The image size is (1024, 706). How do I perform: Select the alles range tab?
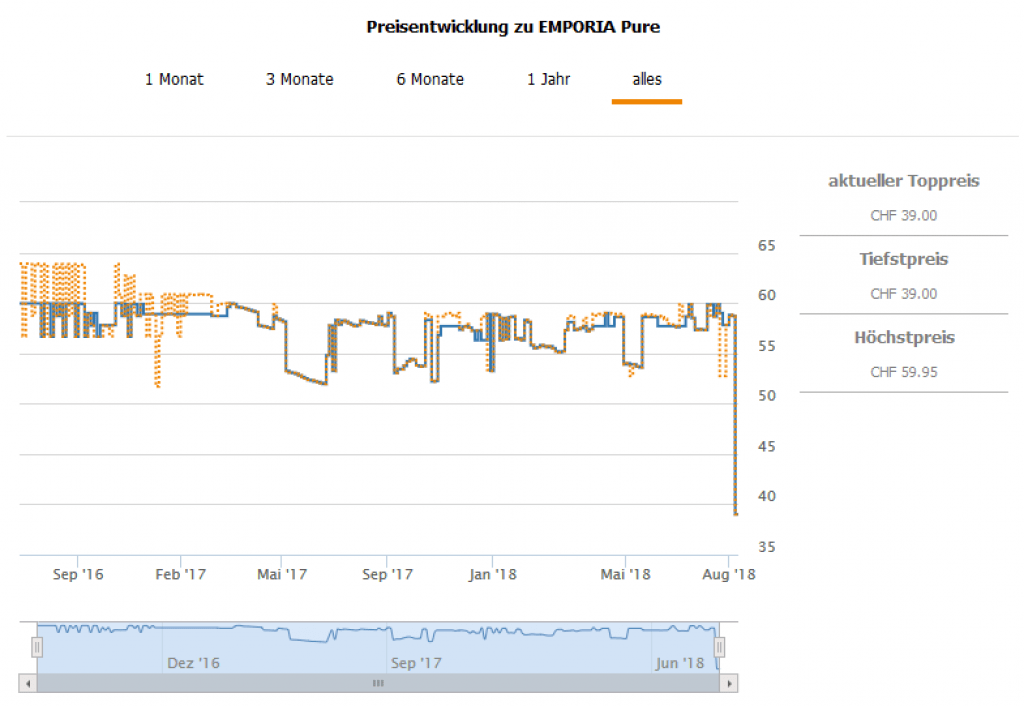point(647,79)
